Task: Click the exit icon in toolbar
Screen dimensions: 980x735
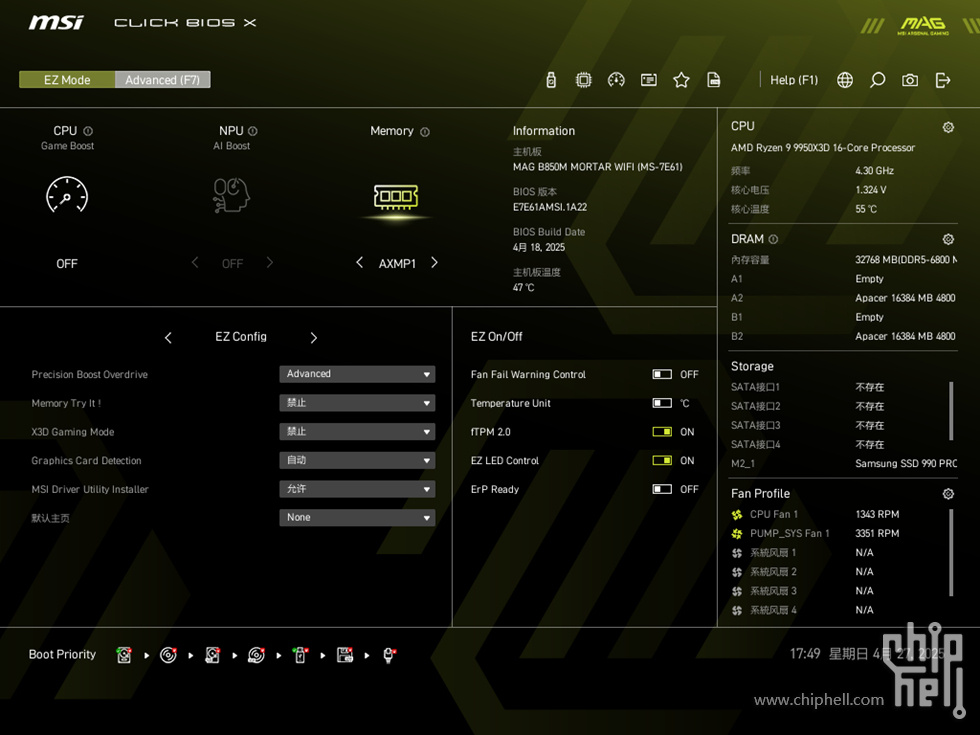Action: (942, 80)
